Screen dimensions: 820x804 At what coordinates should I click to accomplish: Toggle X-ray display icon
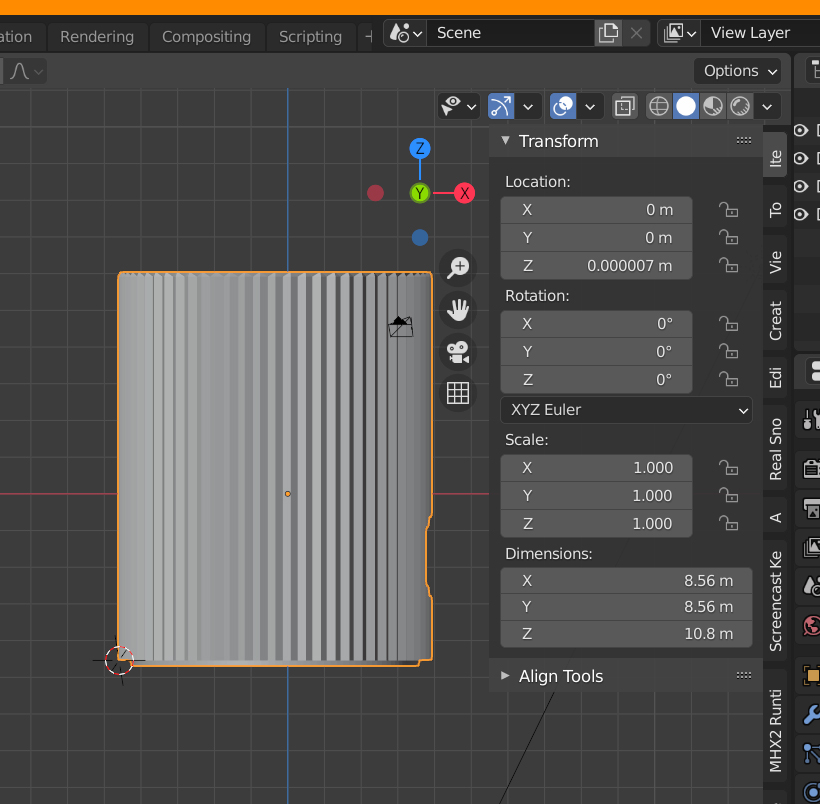coord(625,106)
